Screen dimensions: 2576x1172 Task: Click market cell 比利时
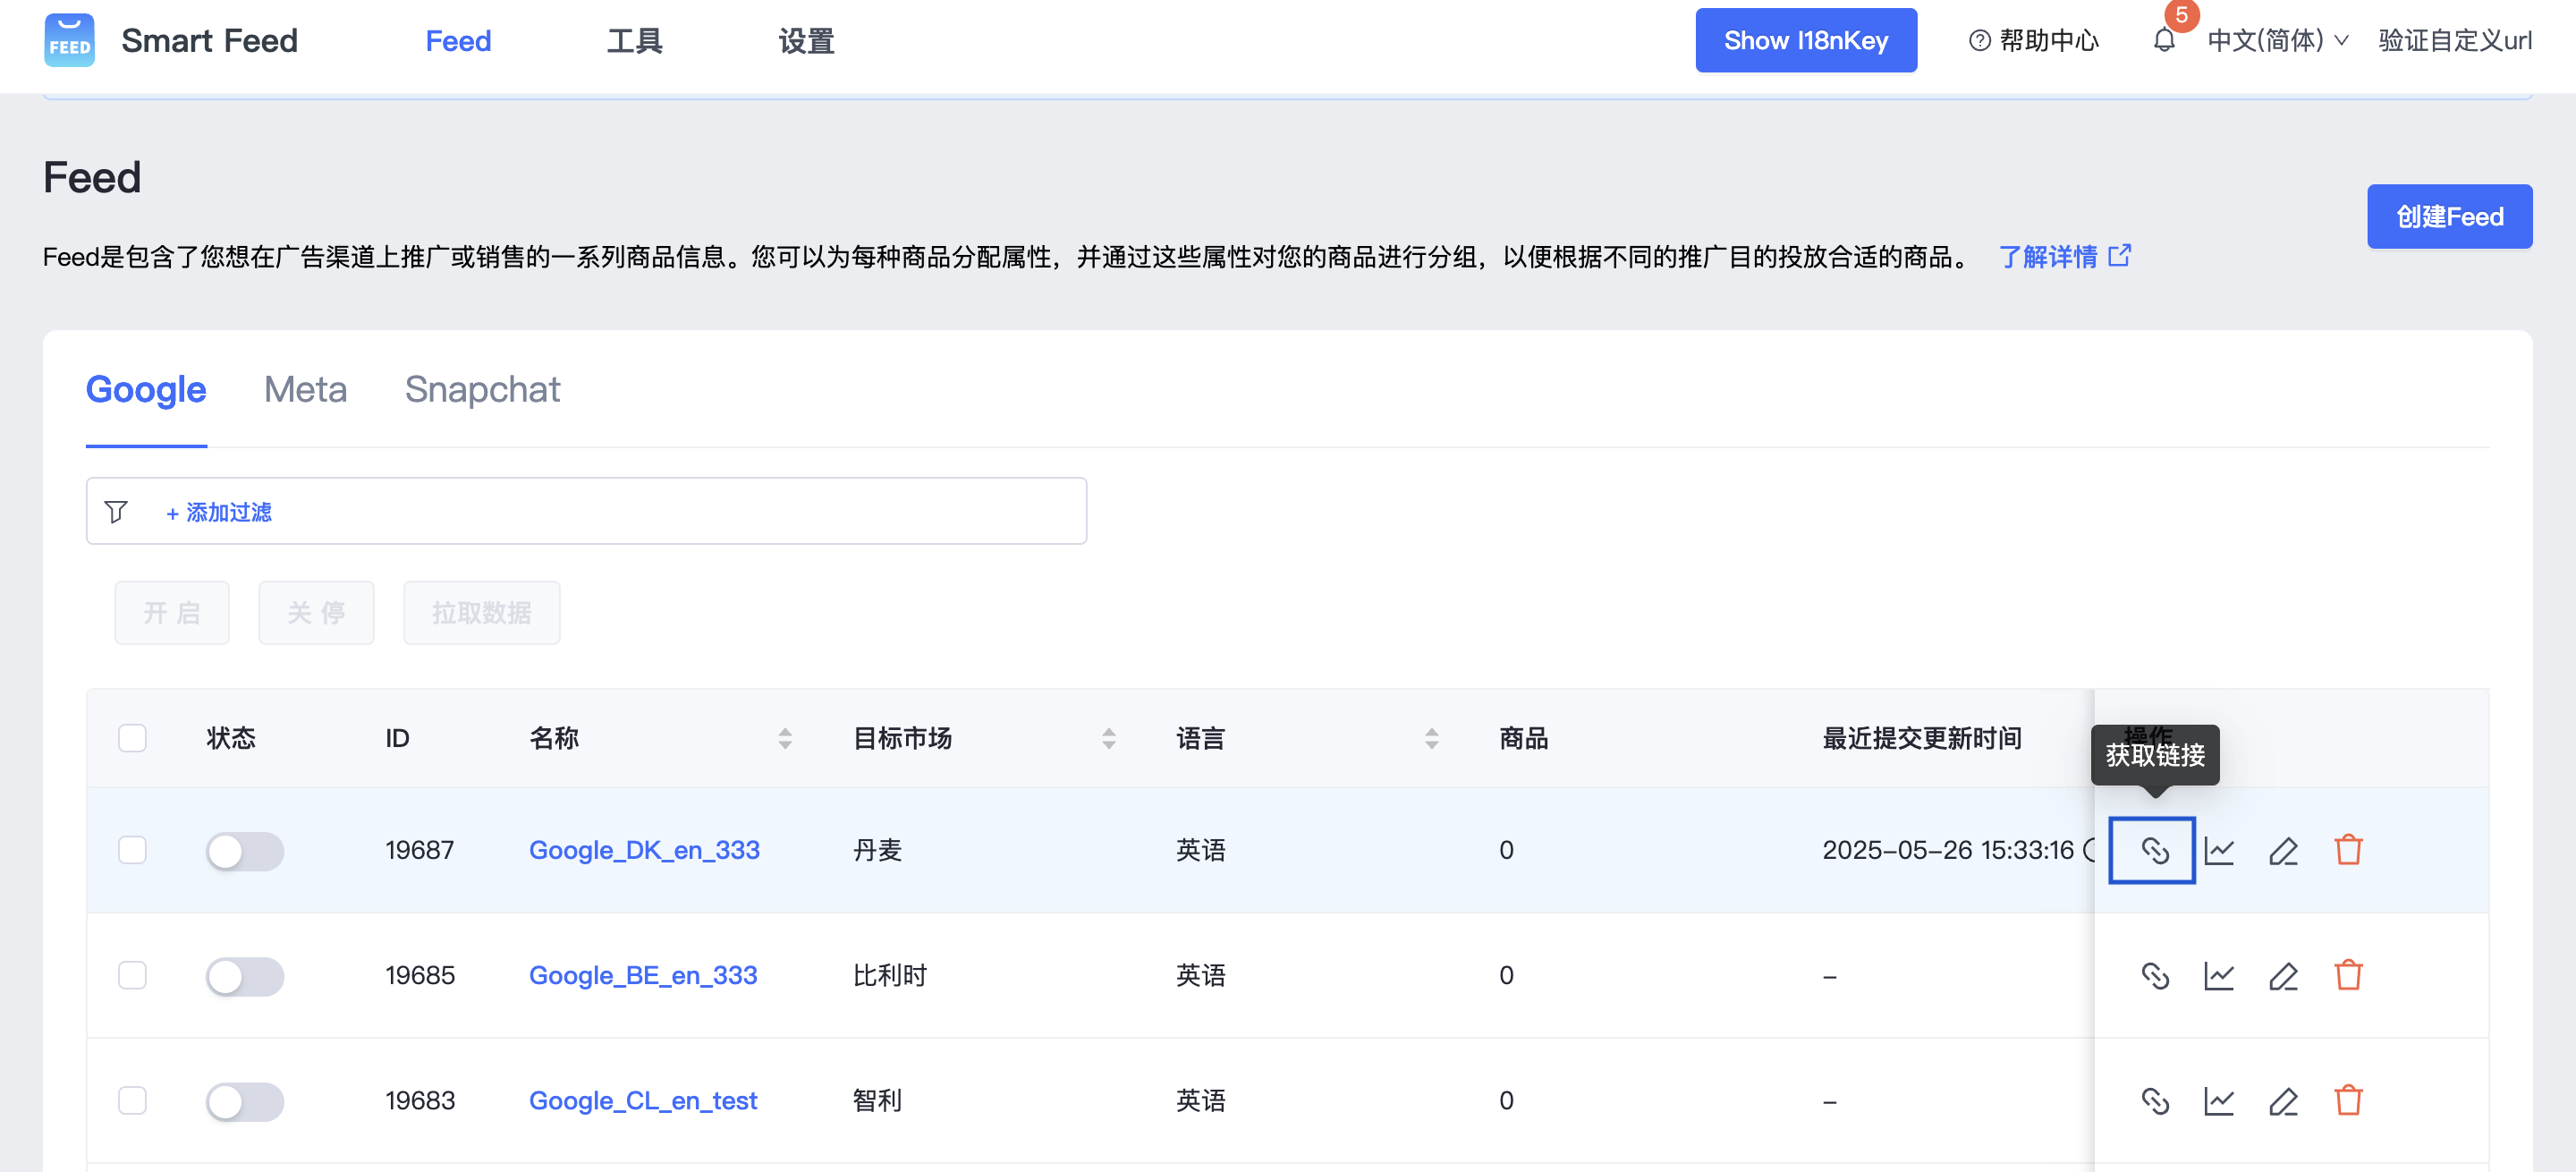coord(890,975)
